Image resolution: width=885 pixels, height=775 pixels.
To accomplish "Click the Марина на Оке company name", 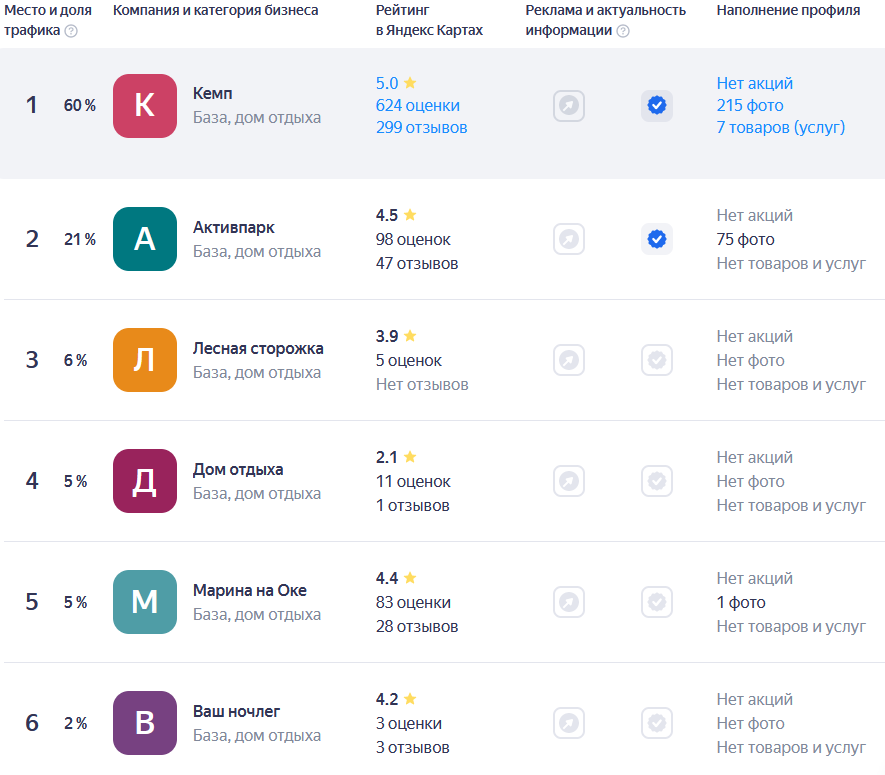I will point(249,590).
